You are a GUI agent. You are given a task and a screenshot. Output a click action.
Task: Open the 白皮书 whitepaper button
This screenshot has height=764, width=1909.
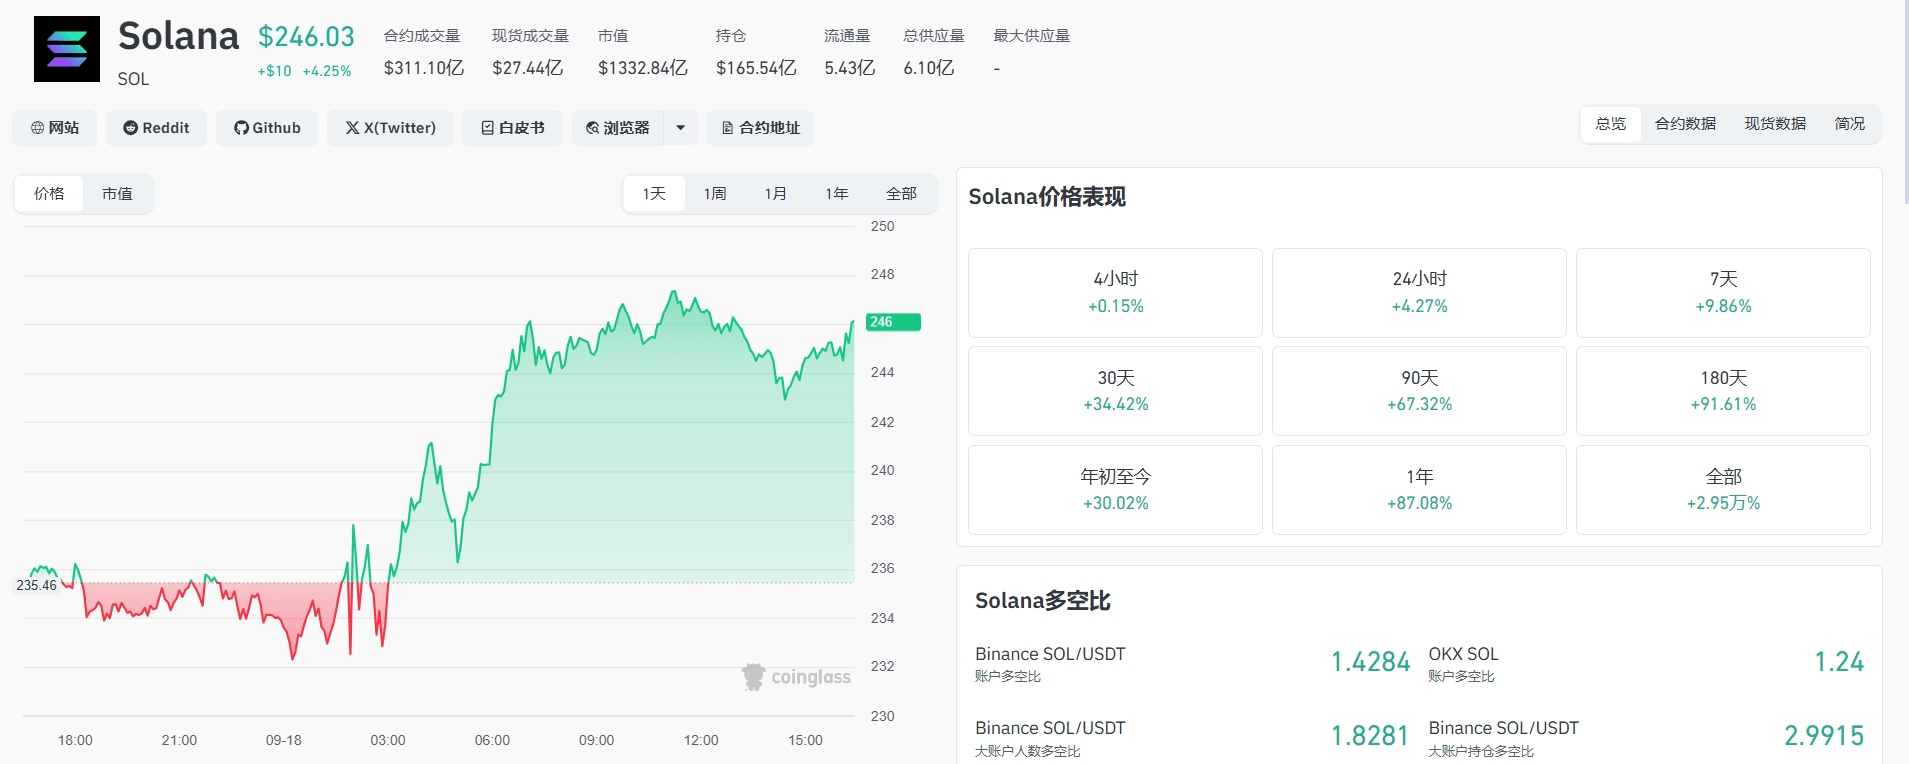coord(512,128)
